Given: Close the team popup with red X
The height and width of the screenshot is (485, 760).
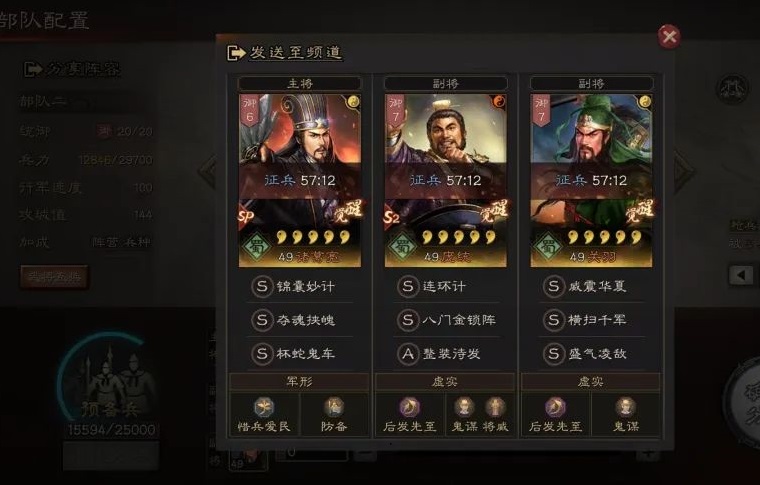Looking at the screenshot, I should click(x=669, y=36).
